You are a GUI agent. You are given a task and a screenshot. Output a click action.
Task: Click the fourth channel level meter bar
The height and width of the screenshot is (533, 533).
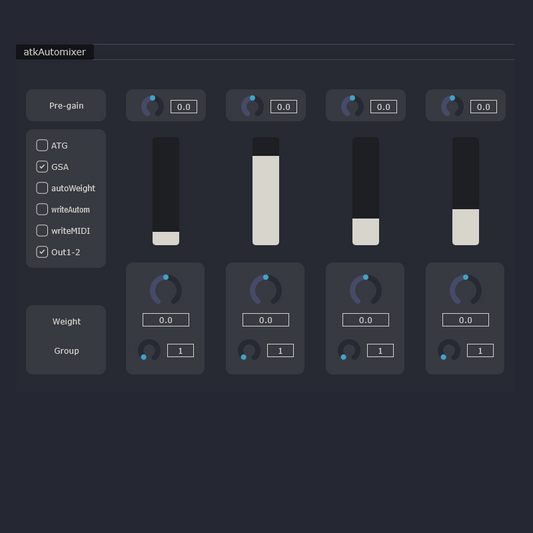(465, 191)
